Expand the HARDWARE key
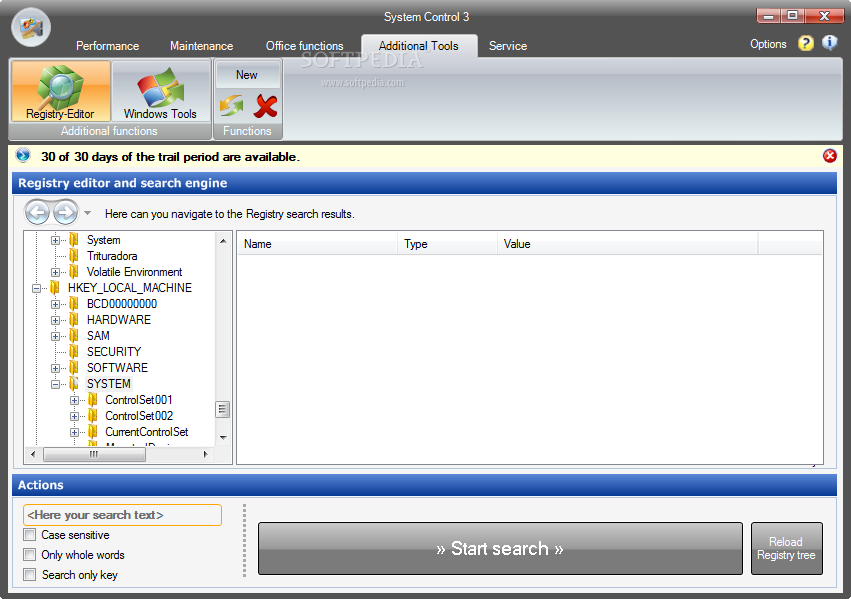Image resolution: width=851 pixels, height=599 pixels. [55, 320]
